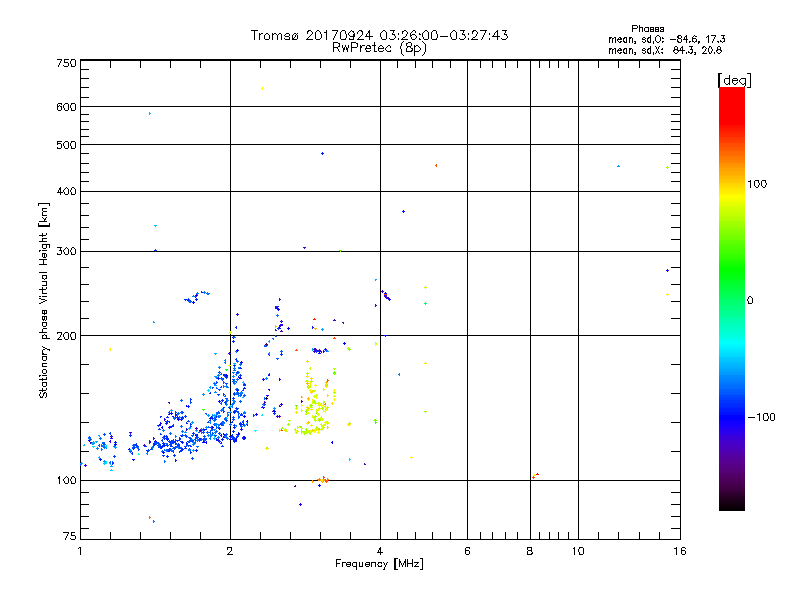Click the '-100' colorbar tick label
The width and height of the screenshot is (800, 600).
click(x=762, y=417)
